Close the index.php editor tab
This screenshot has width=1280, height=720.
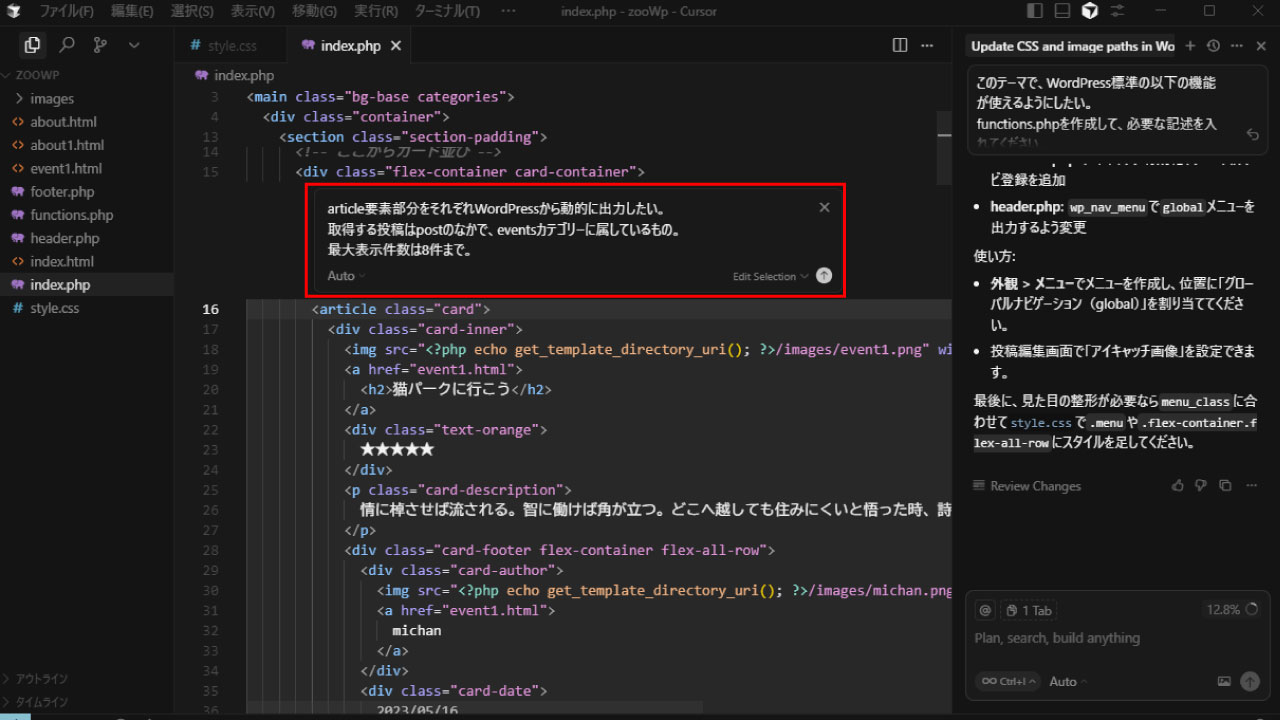(396, 46)
